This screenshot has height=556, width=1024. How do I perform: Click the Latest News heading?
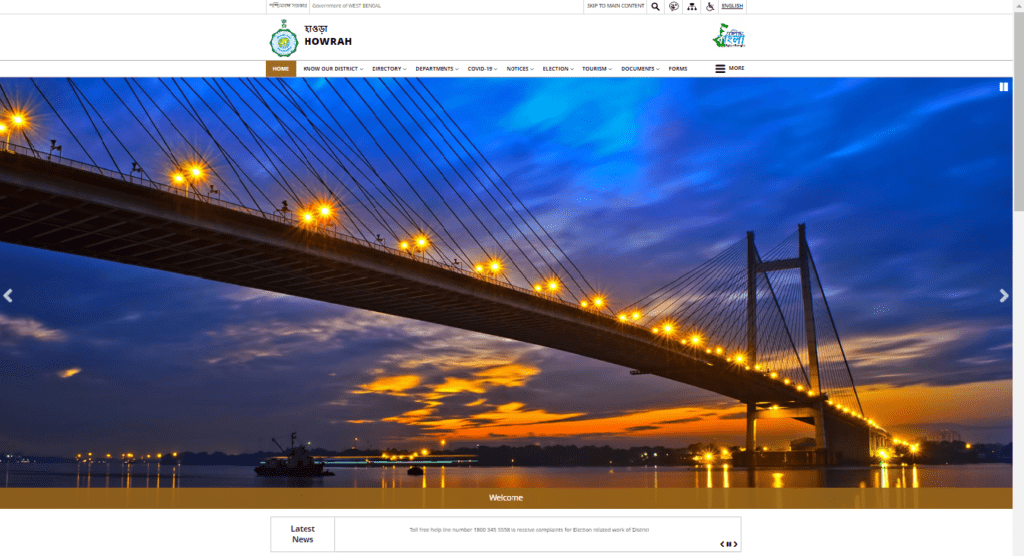coord(302,534)
